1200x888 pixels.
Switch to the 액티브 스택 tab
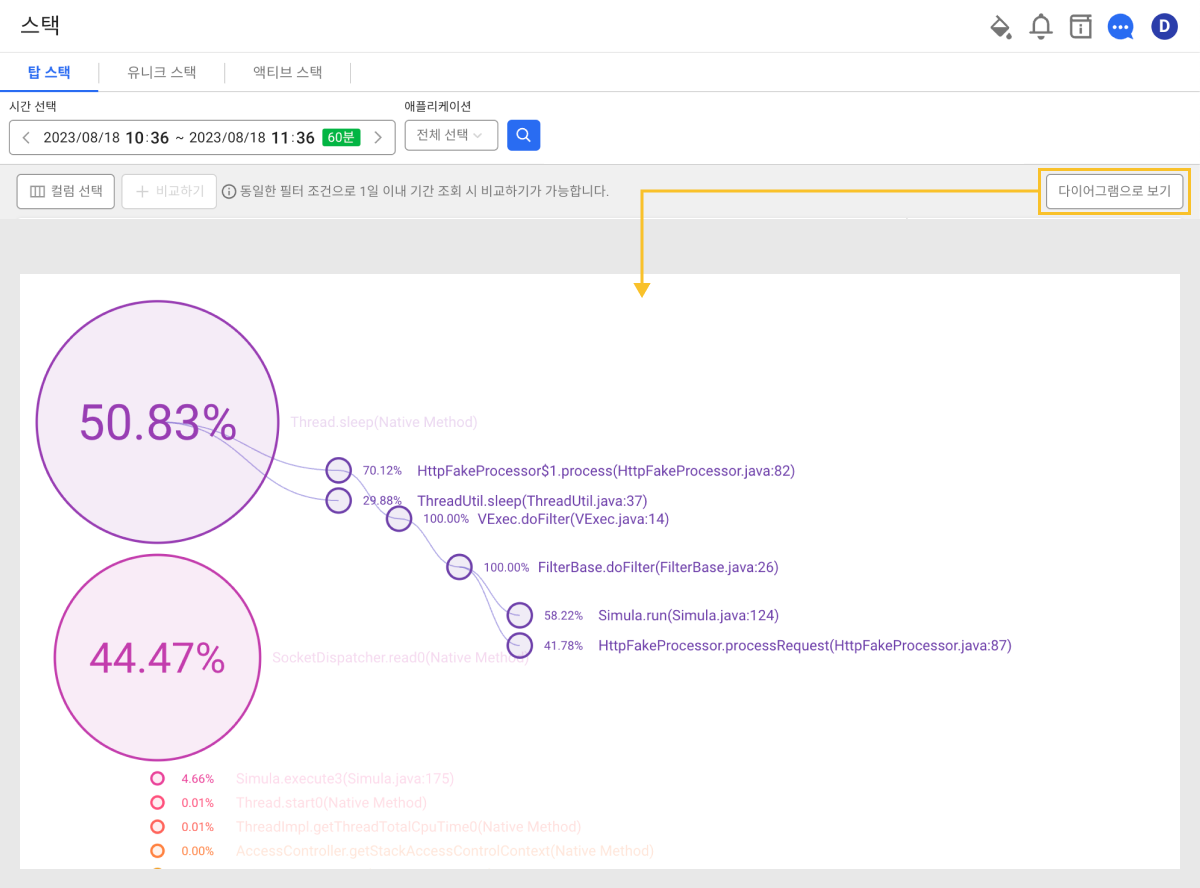click(288, 72)
